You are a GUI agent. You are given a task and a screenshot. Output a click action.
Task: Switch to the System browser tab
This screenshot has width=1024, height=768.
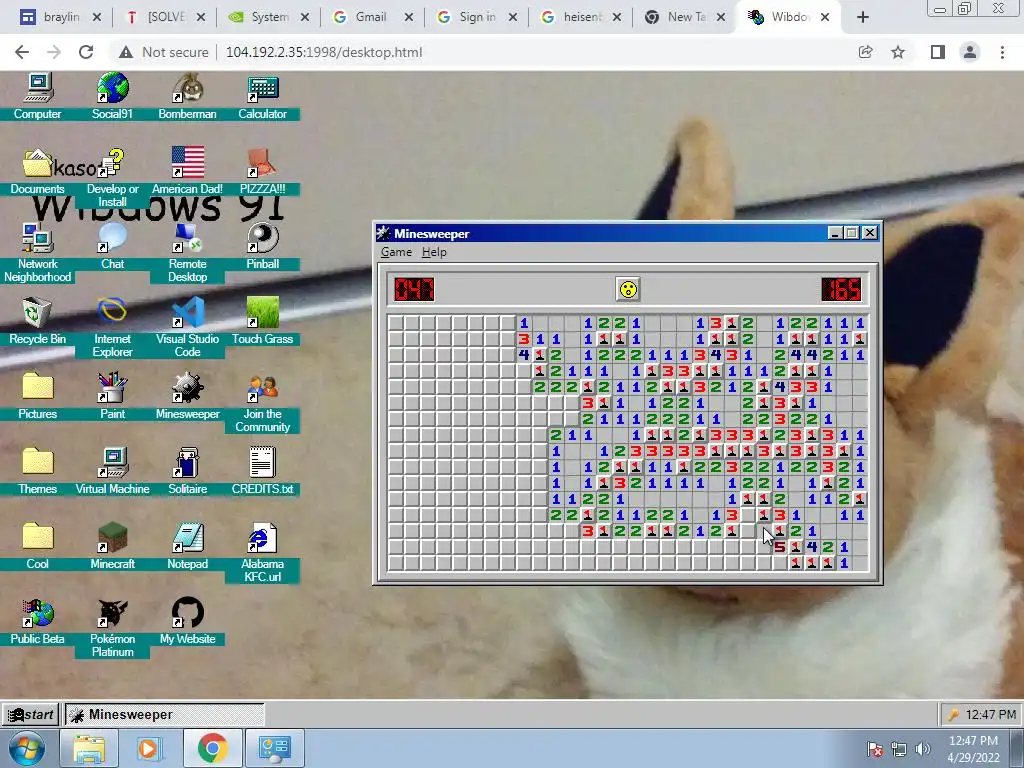tap(268, 17)
